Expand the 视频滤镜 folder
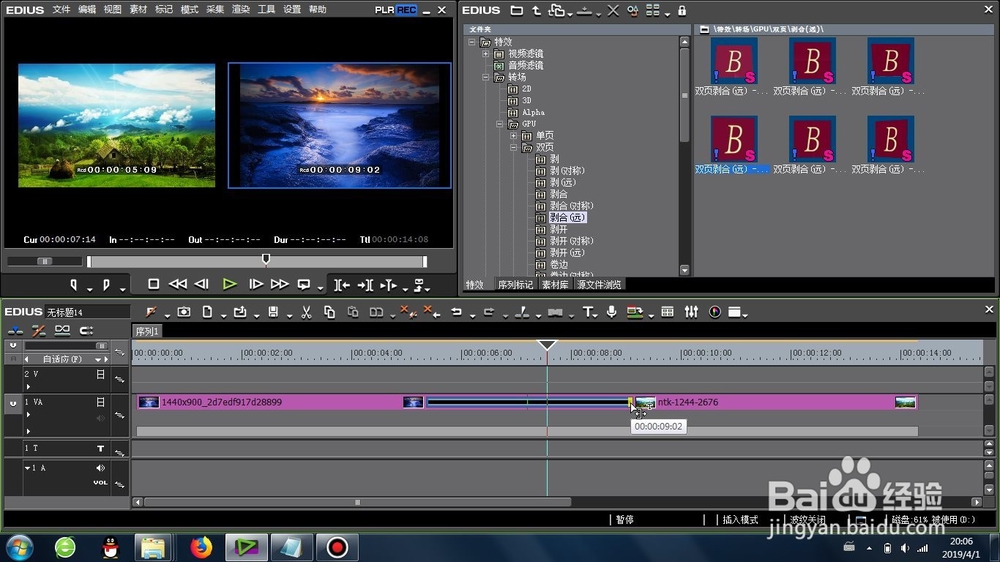Viewport: 1000px width, 562px height. coord(486,54)
